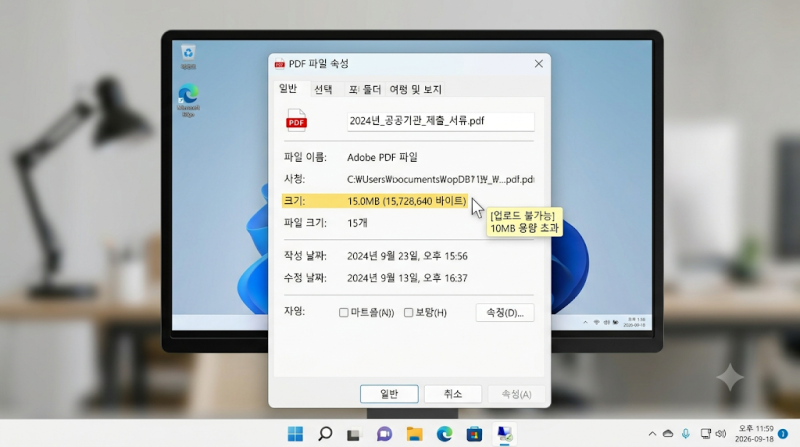Screen dimensions: 800x447
Task: Switch to the 여령 및 보지 tab
Action: (x=415, y=89)
